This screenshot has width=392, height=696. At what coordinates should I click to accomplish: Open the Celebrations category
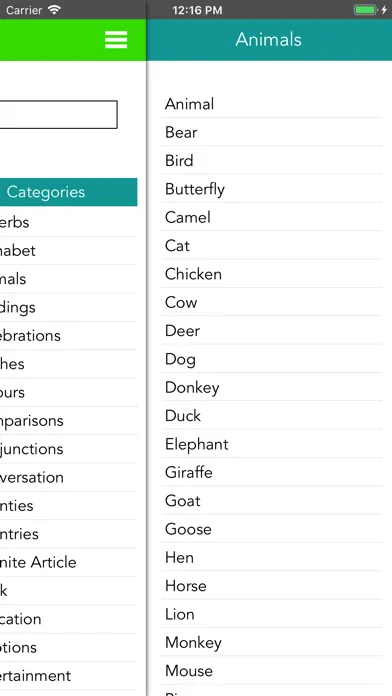(68, 336)
